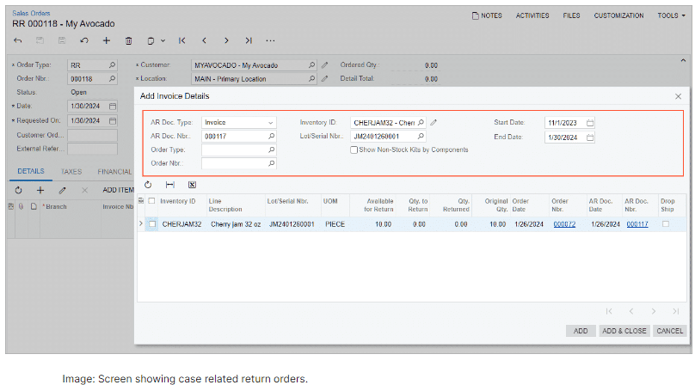Open ACTIVITIES

pos(532,16)
